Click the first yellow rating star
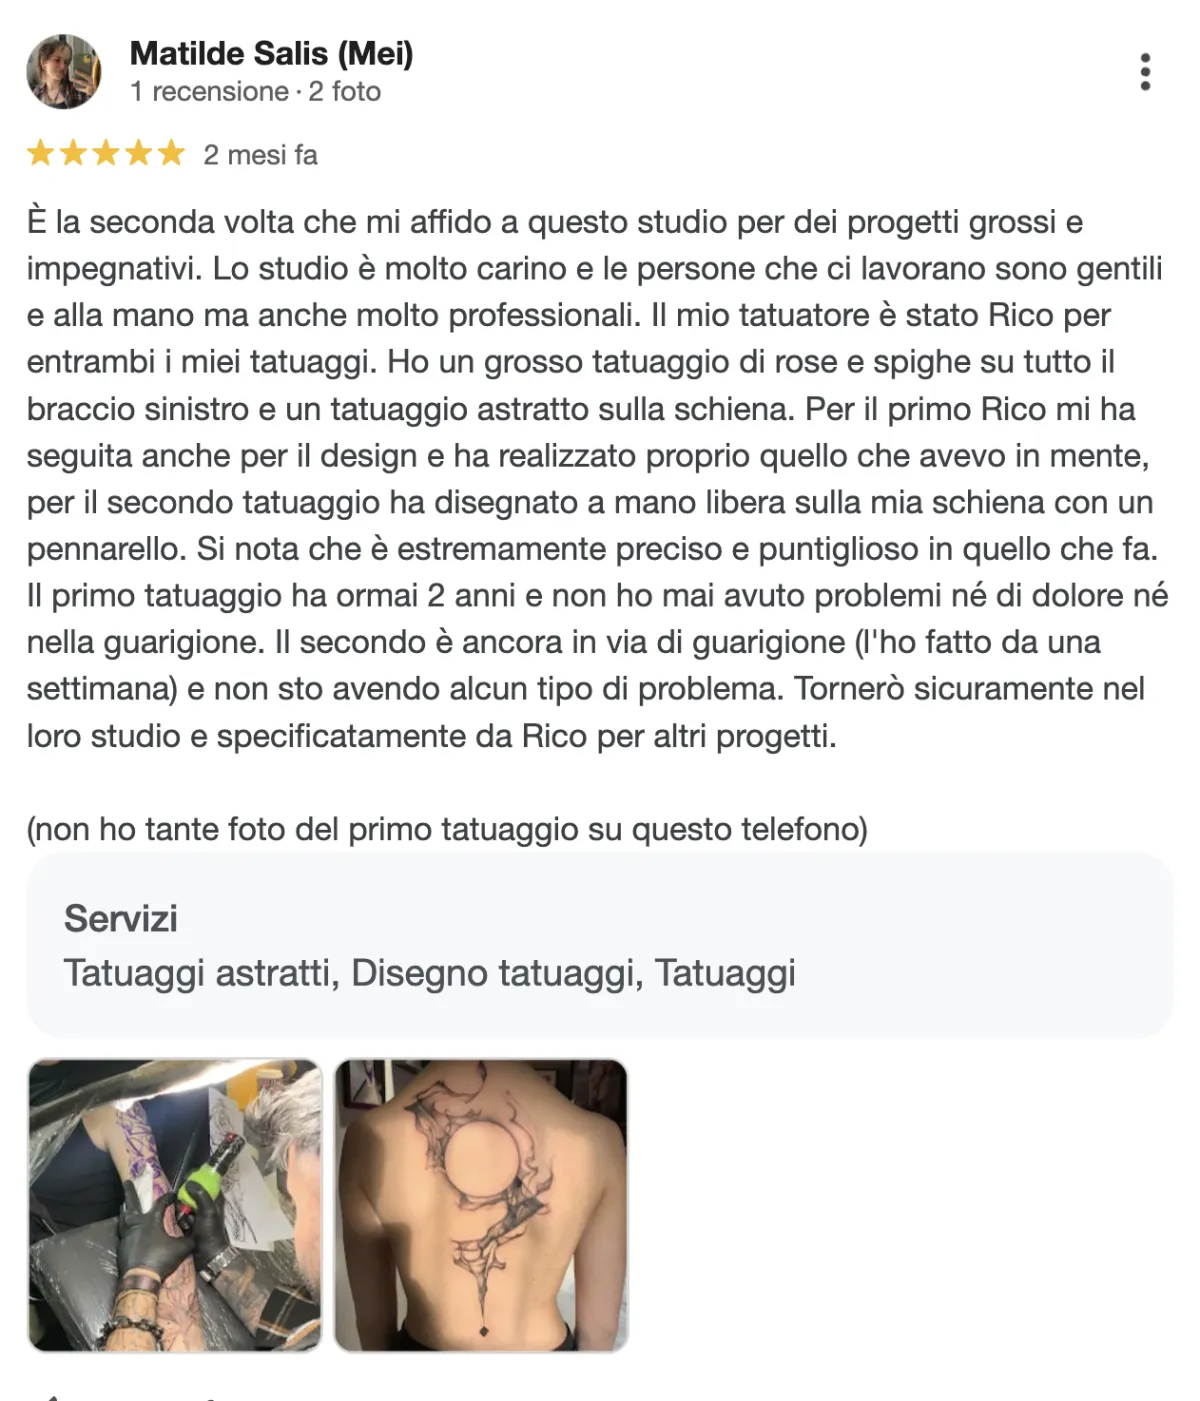This screenshot has height=1401, width=1200. [x=41, y=153]
